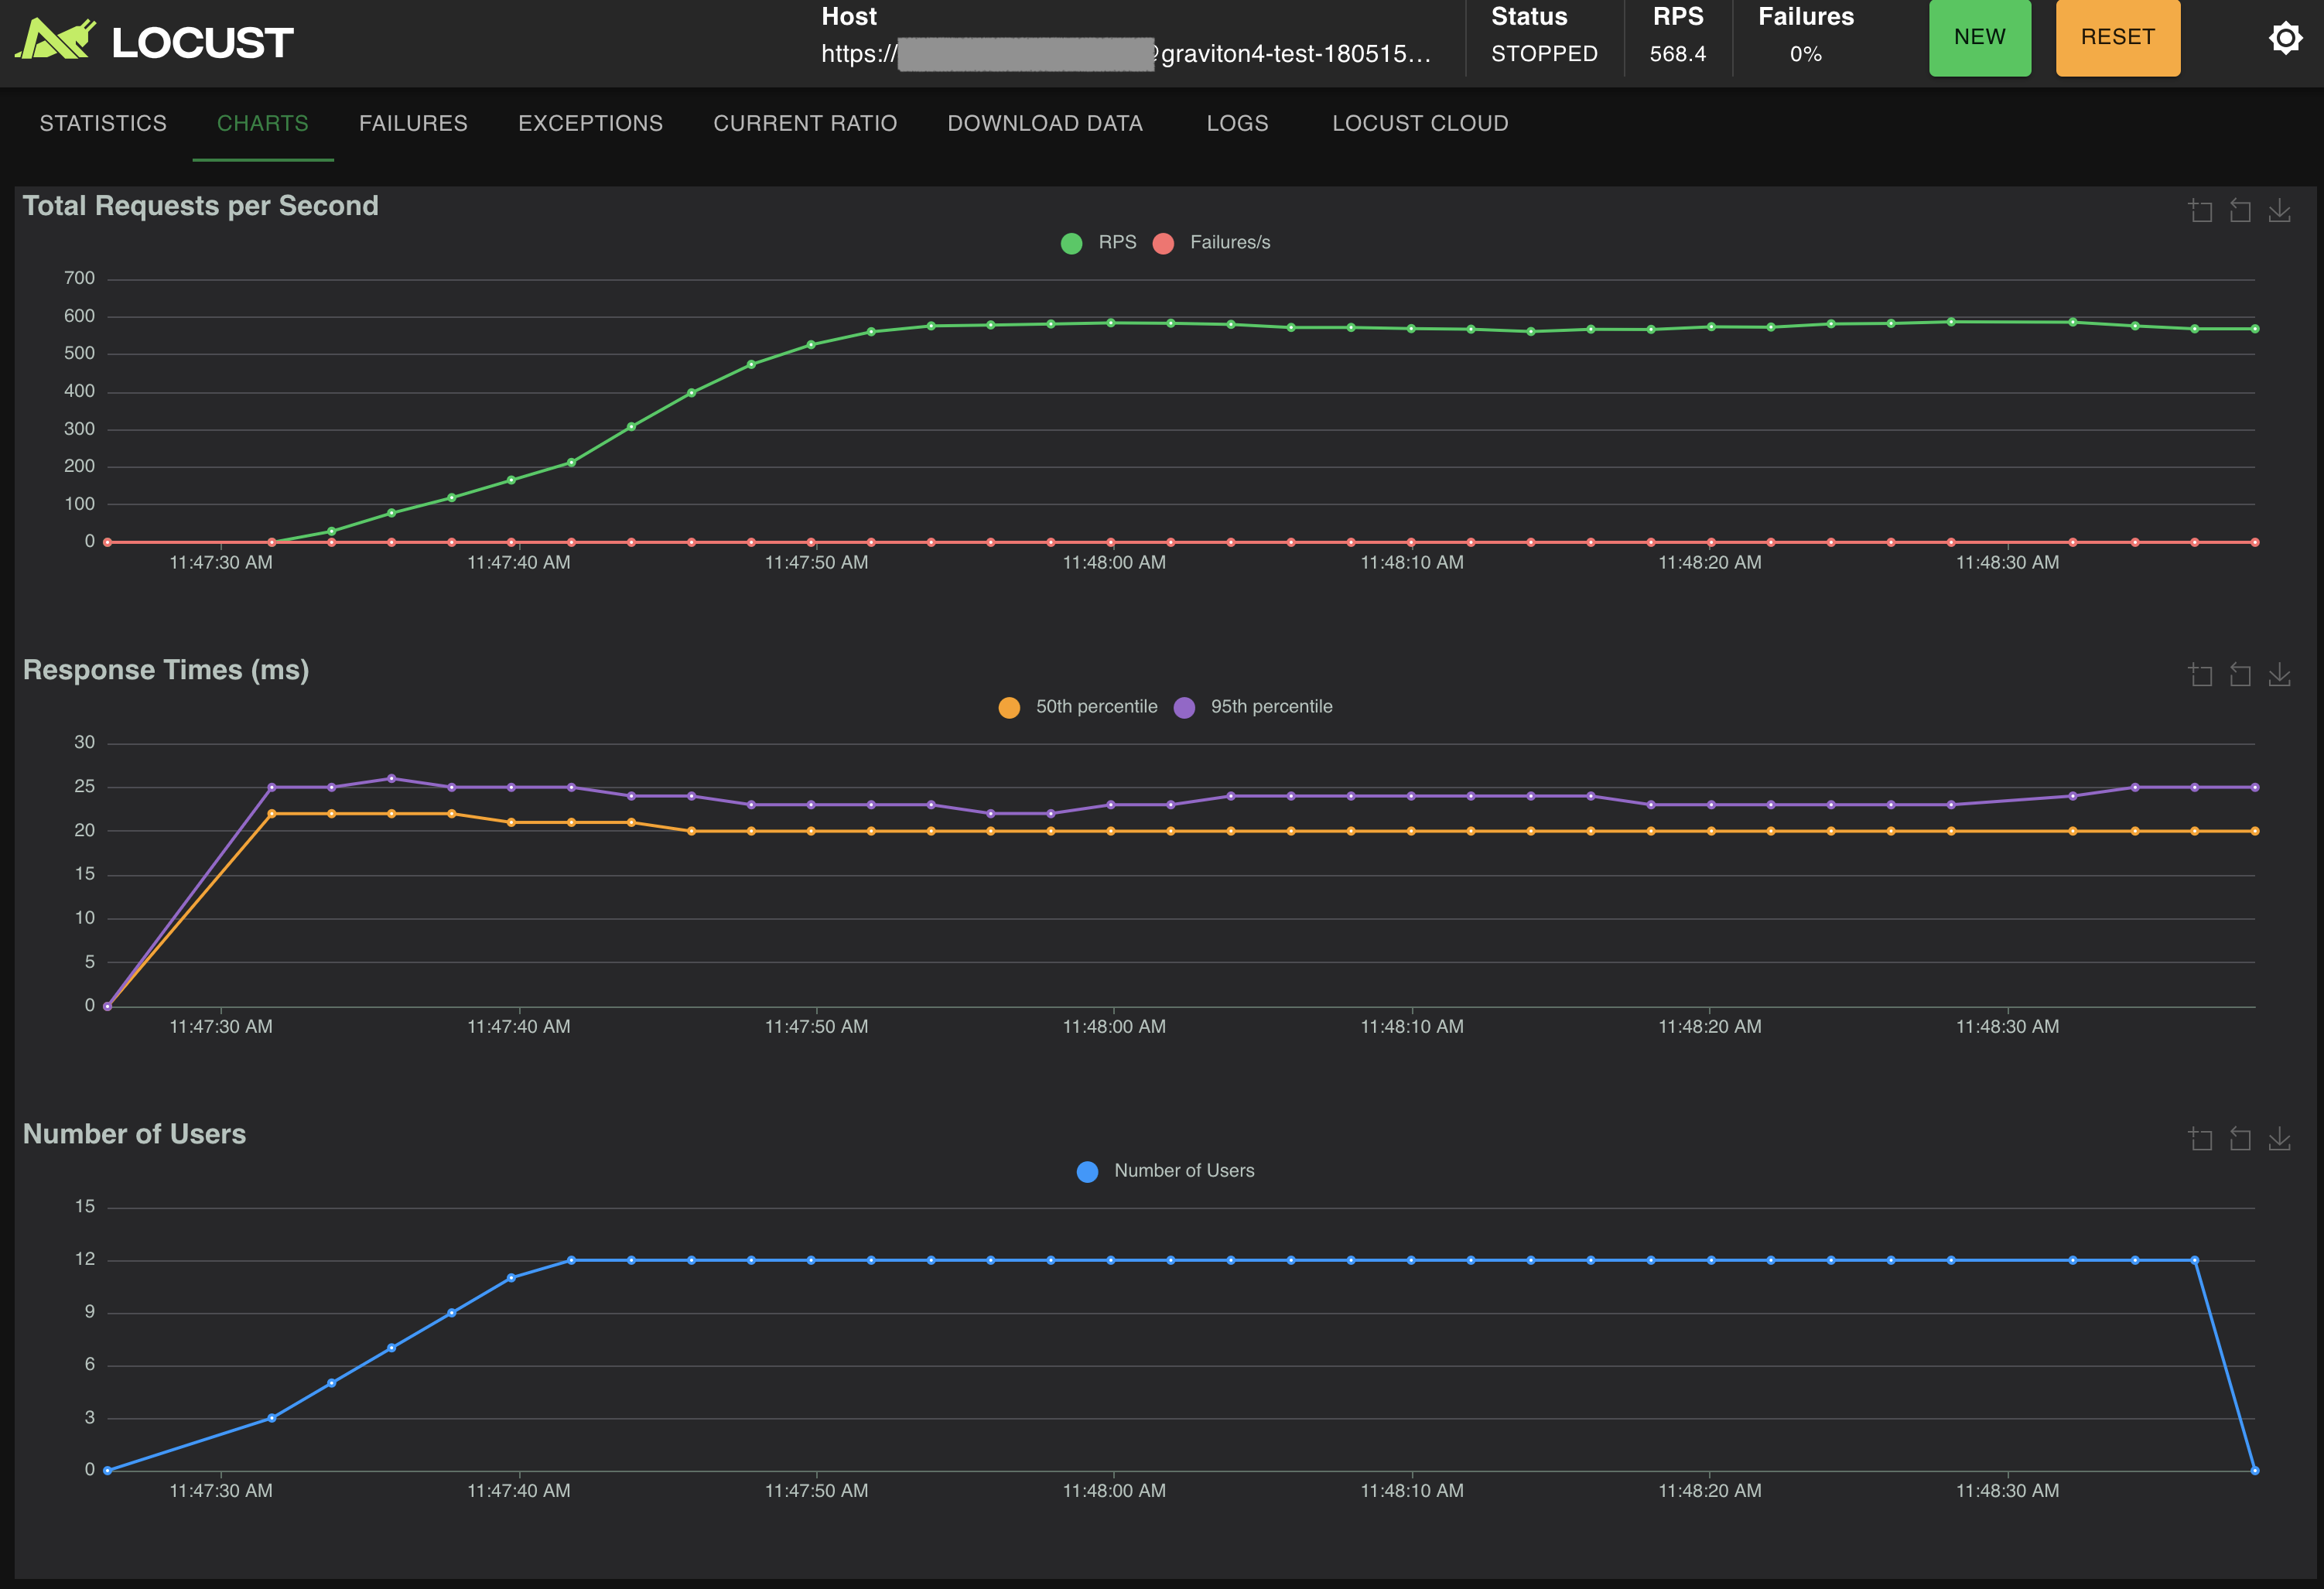Click the Number of Users chart heading
Image resolution: width=2324 pixels, height=1589 pixels.
click(134, 1133)
